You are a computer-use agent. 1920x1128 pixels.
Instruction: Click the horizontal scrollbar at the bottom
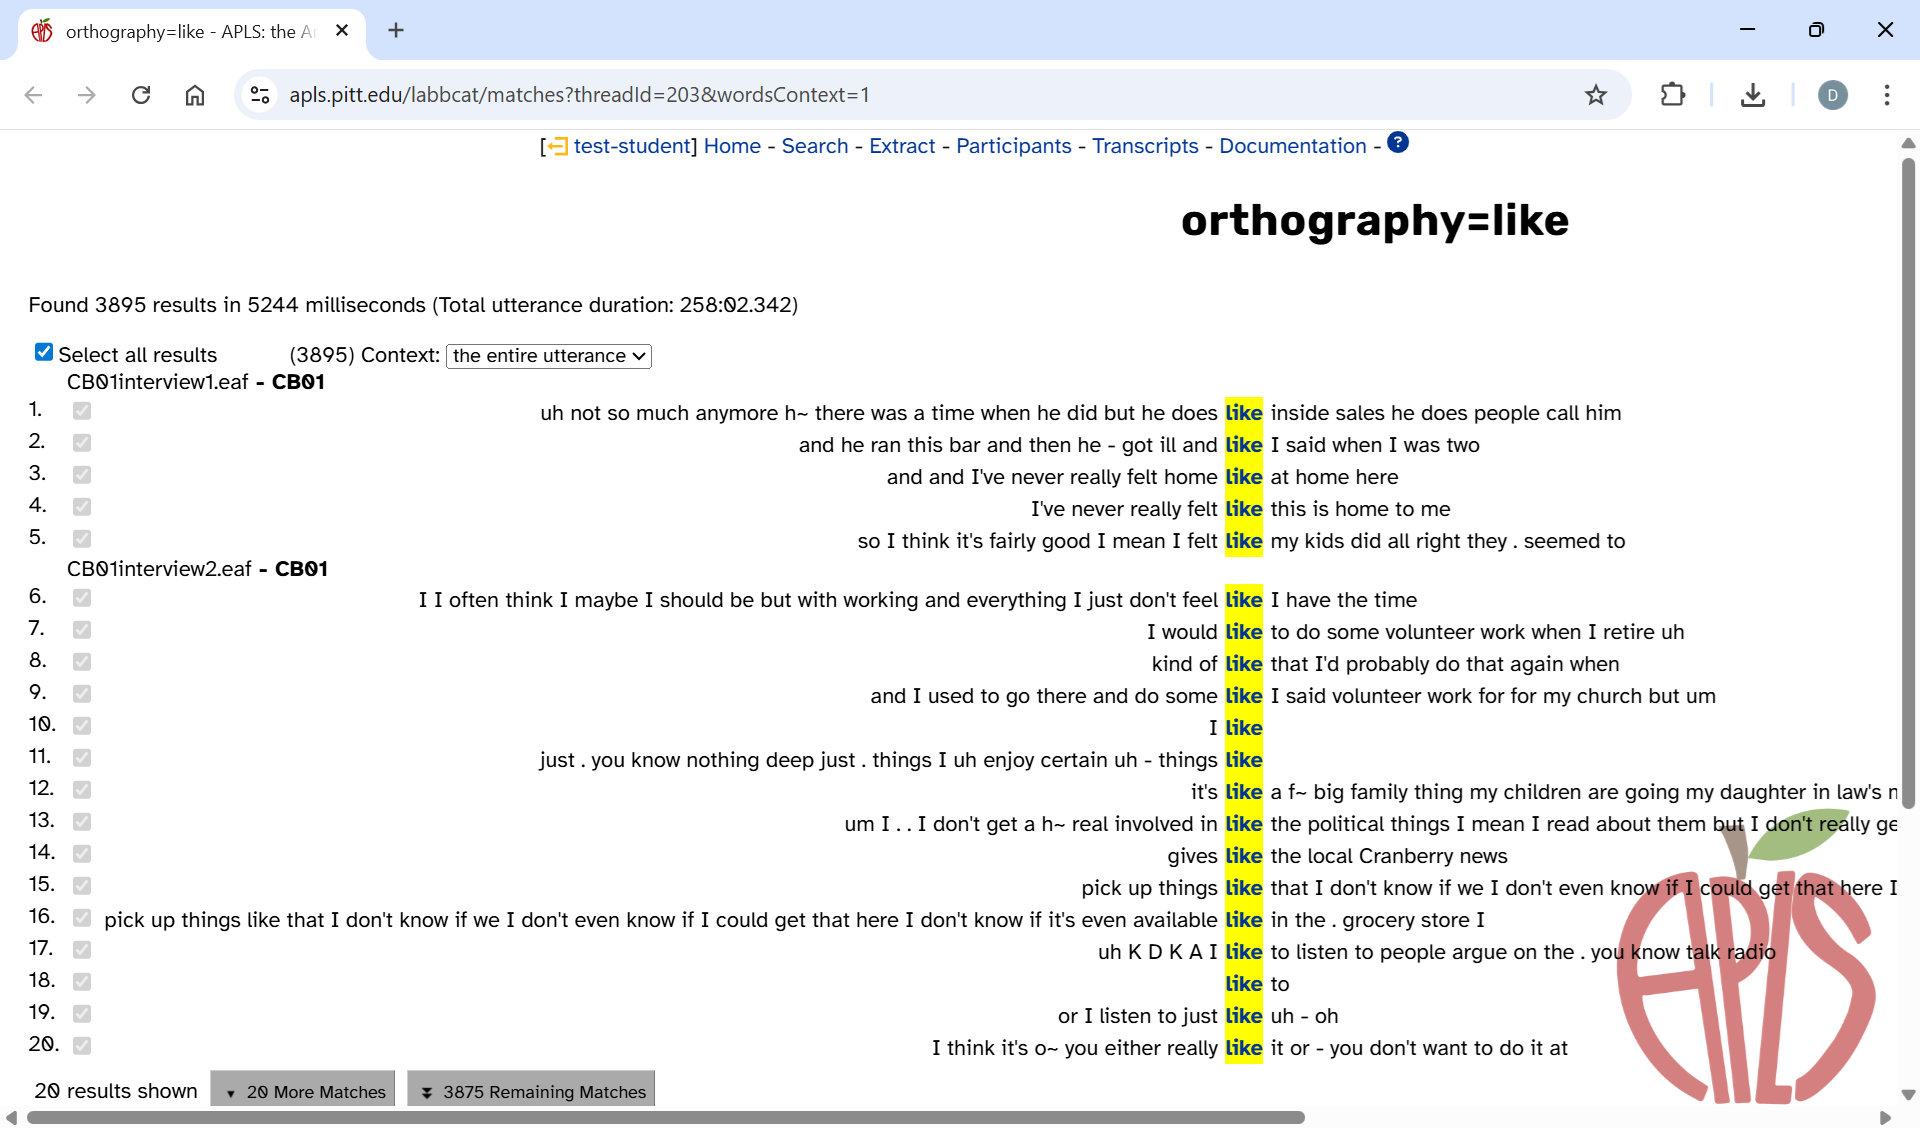[665, 1117]
